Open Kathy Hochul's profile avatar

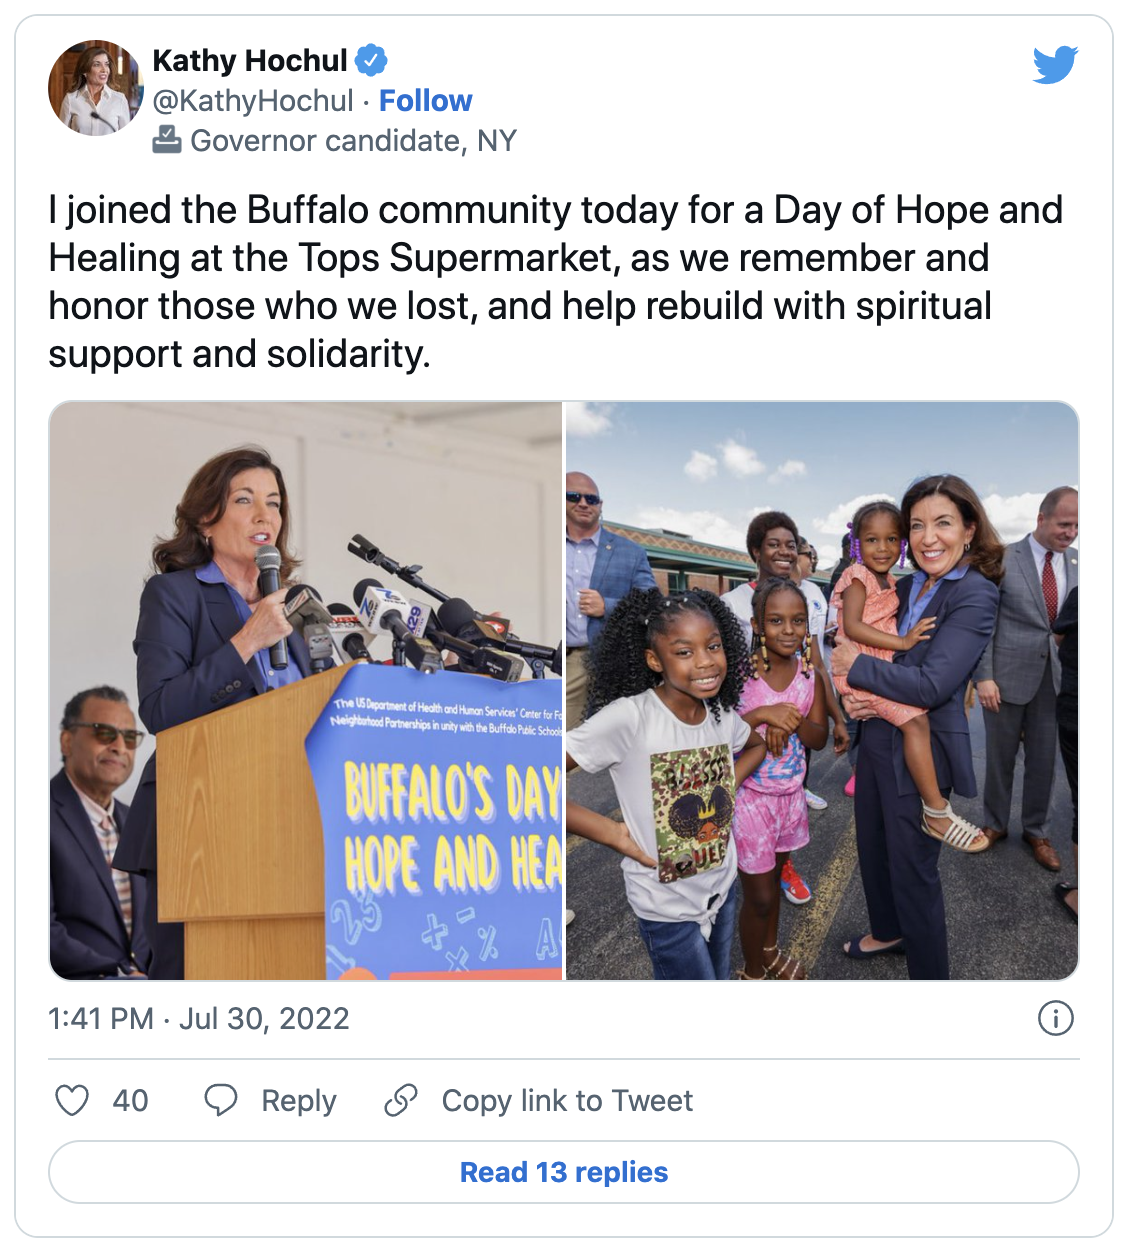point(96,88)
